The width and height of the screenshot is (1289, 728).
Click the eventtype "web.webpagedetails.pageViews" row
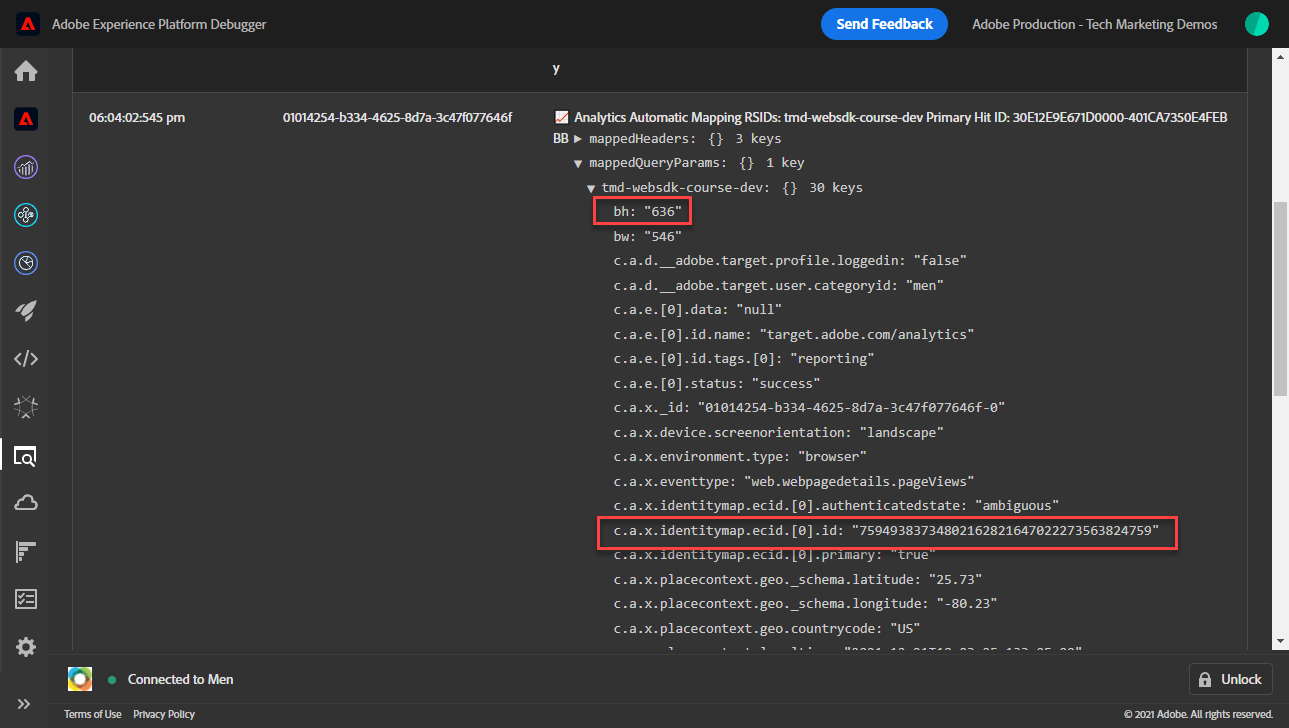[794, 481]
